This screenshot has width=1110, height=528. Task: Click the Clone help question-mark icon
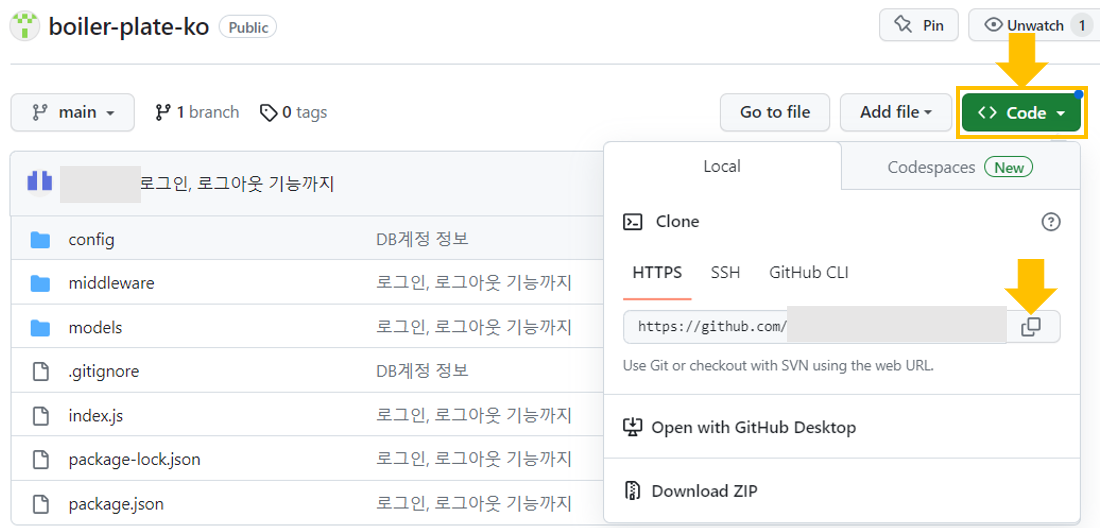click(1051, 222)
